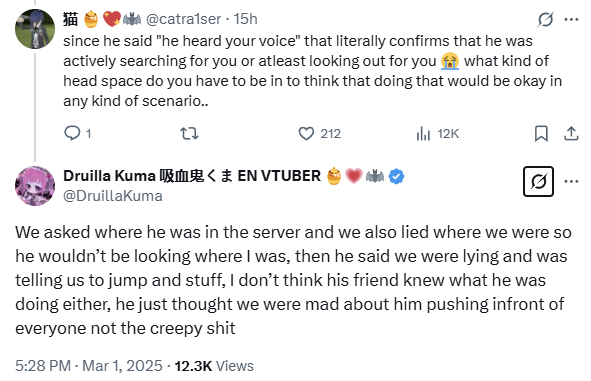Click boxed Grok icon on Druilla Kuma tweet
The image size is (591, 381).
click(538, 181)
